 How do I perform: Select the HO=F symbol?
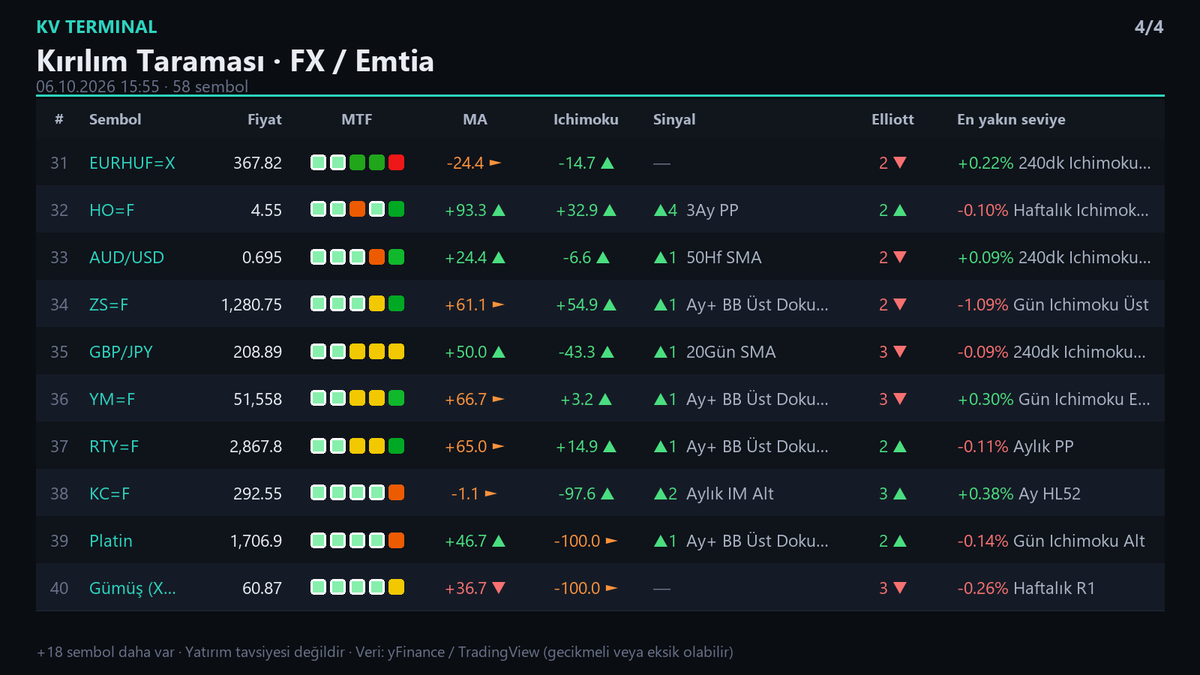coord(111,210)
